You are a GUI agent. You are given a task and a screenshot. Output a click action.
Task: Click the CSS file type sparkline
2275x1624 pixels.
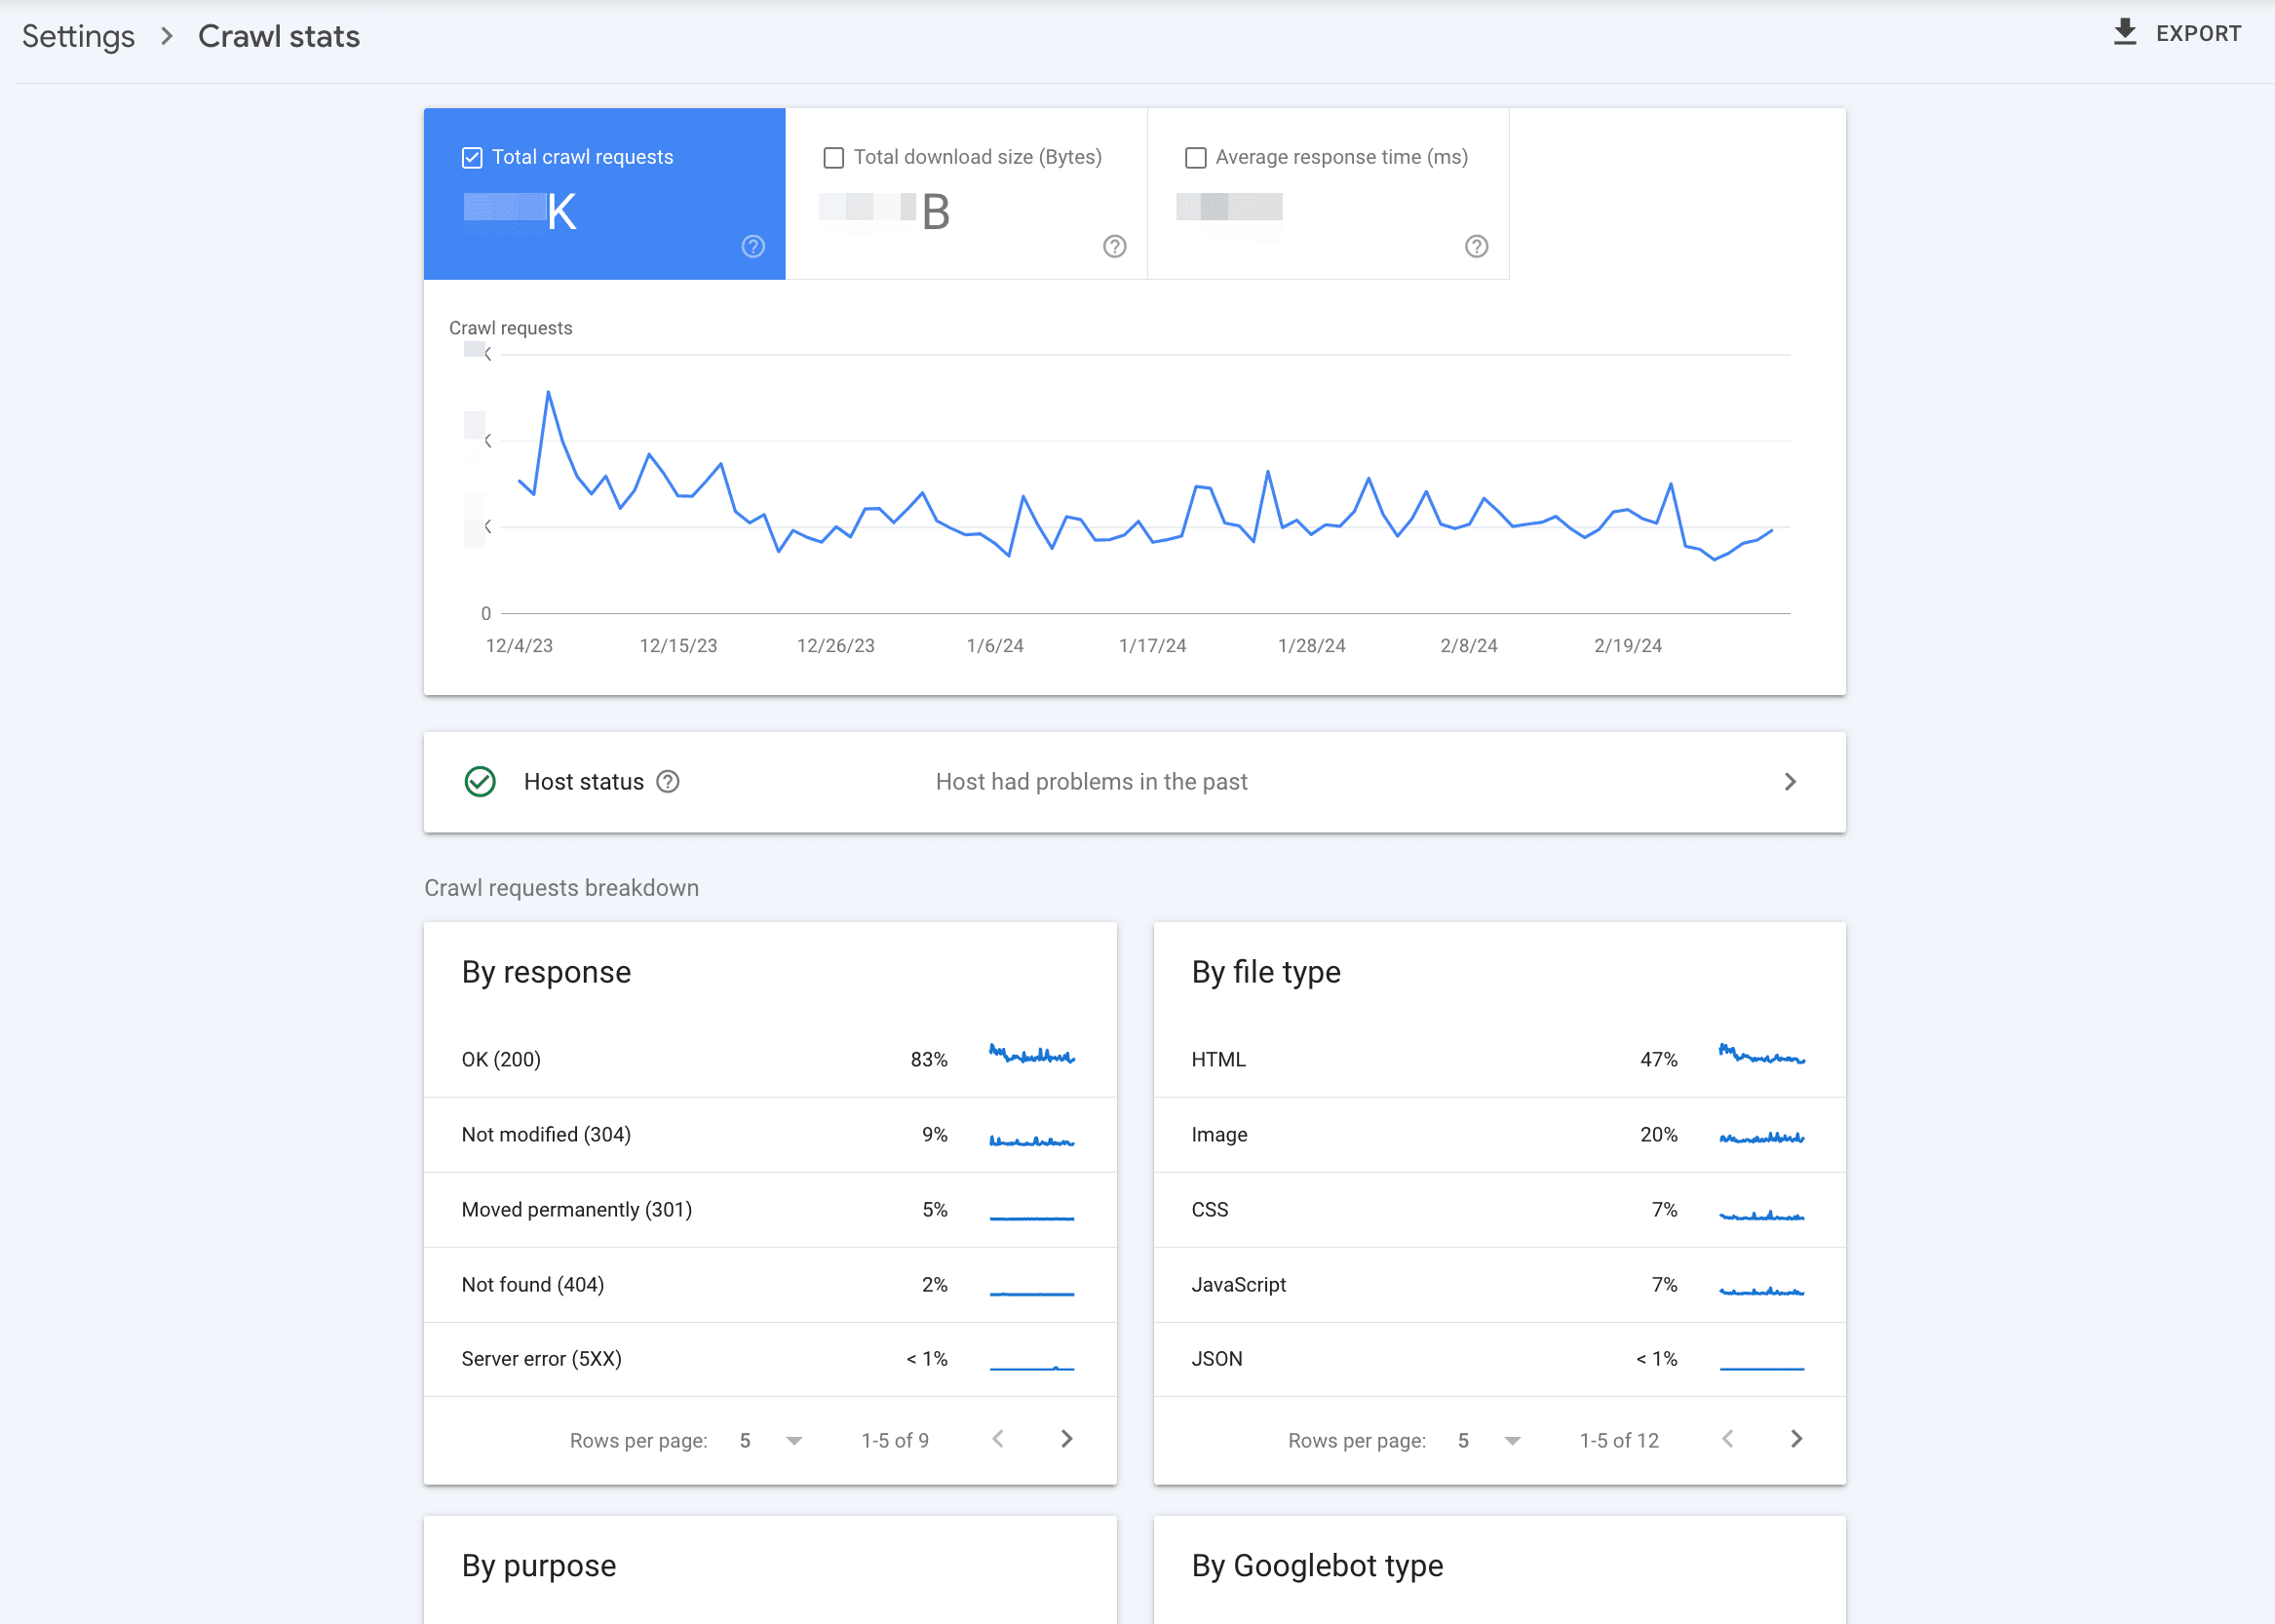1762,1216
